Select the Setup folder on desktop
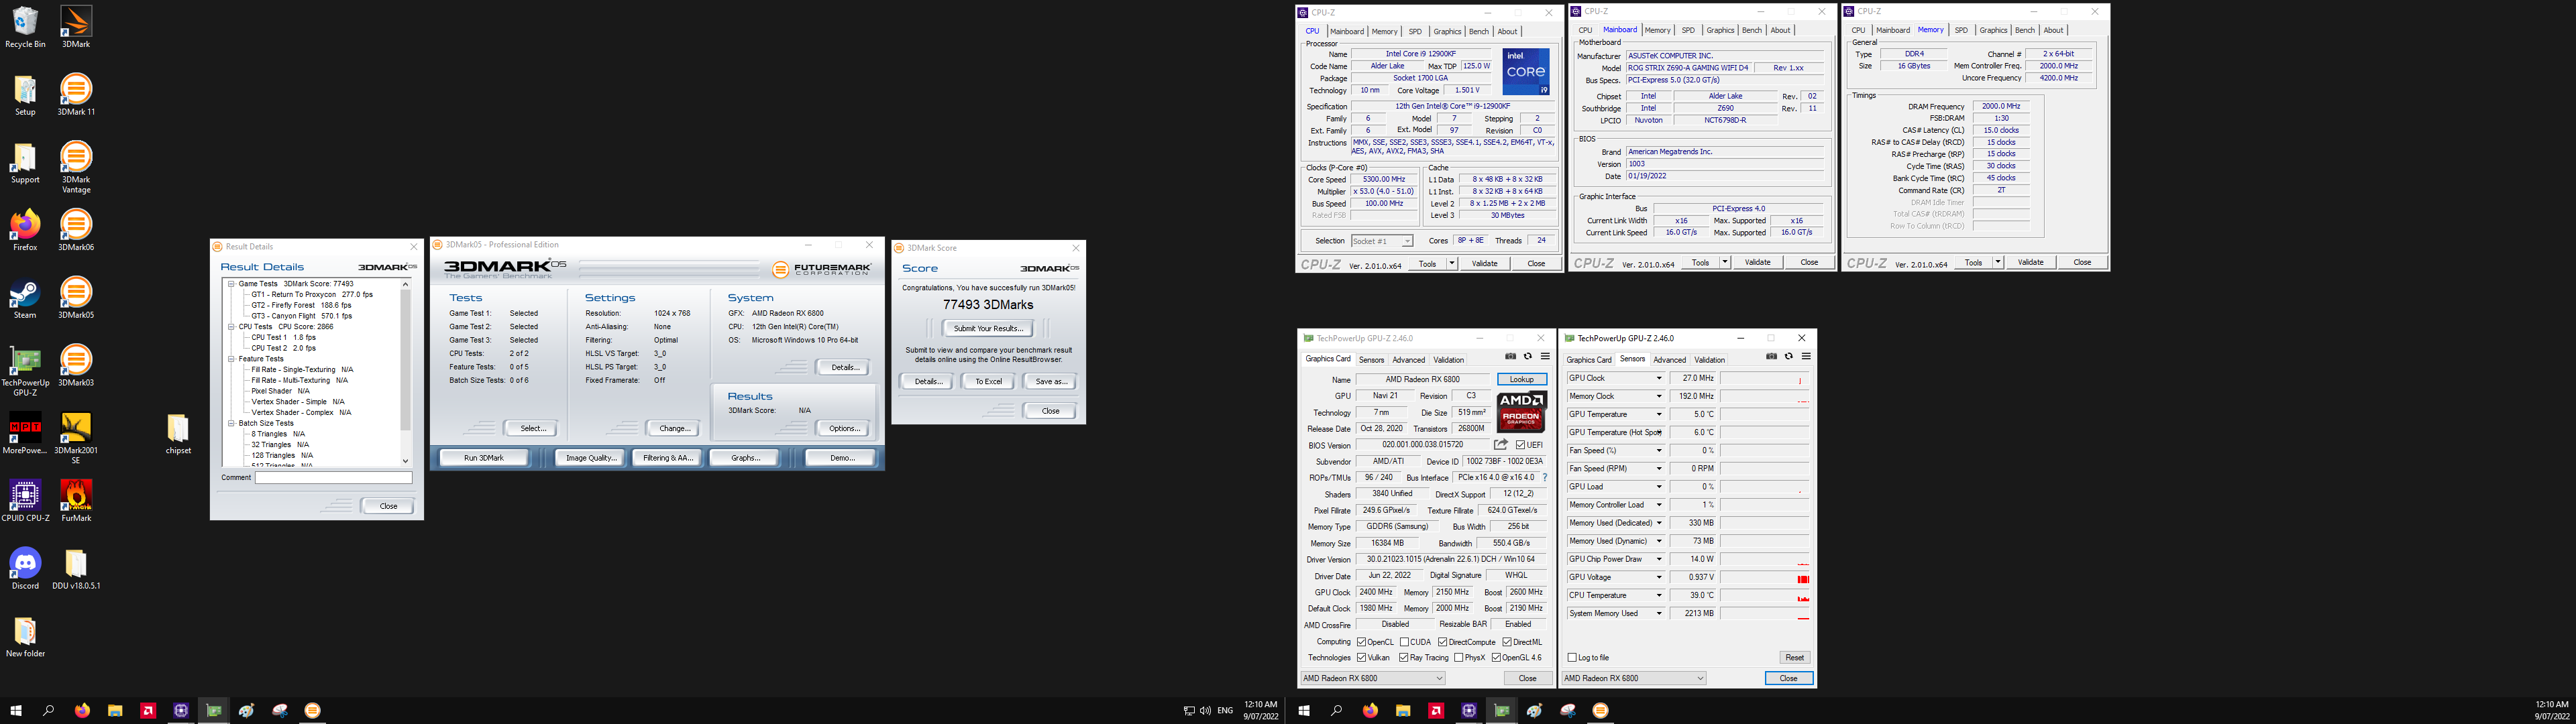2576x724 pixels. (x=25, y=94)
